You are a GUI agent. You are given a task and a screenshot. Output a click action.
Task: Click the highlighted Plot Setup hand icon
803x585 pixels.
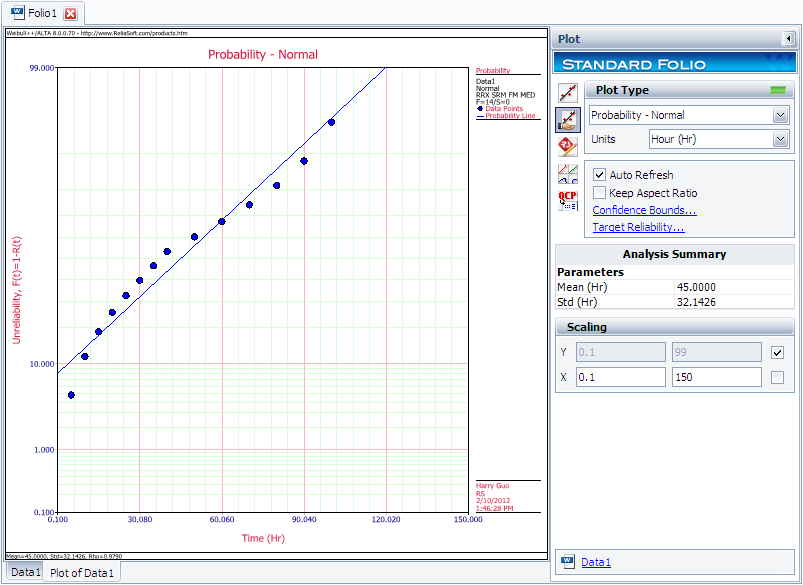(x=568, y=121)
